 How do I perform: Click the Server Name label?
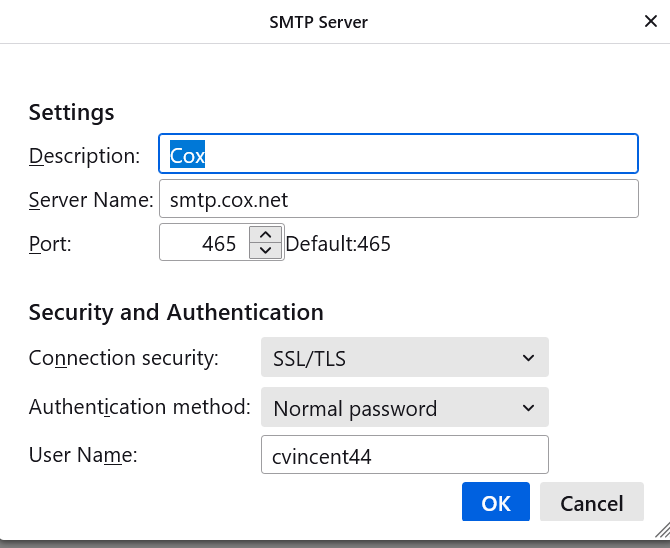(90, 200)
